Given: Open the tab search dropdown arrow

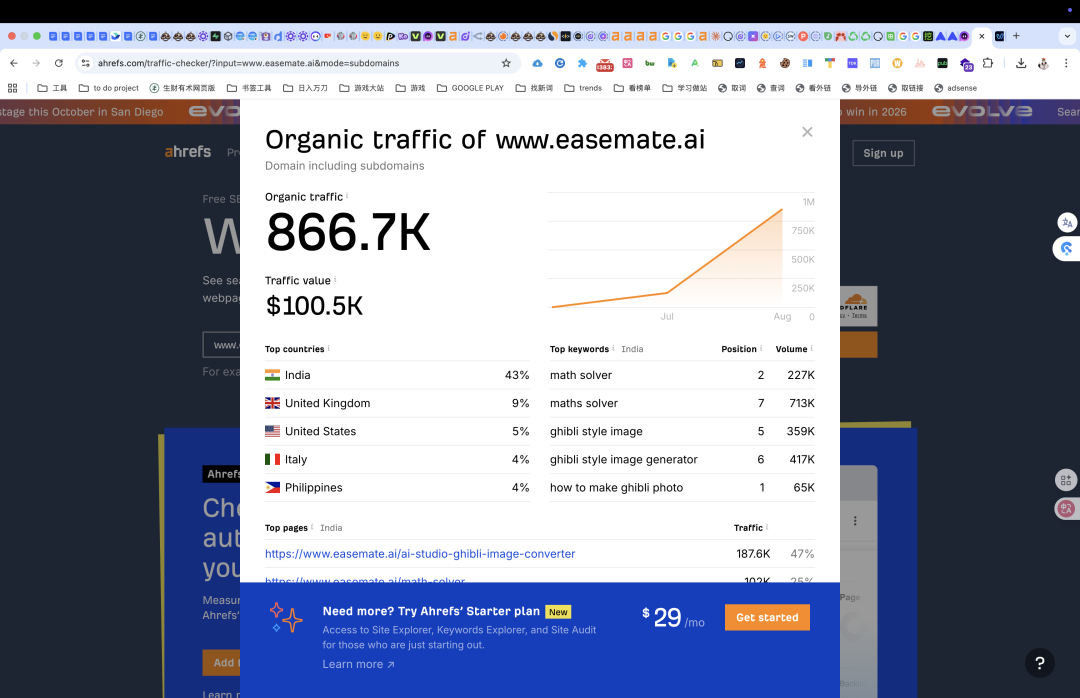Looking at the screenshot, I should [1068, 36].
